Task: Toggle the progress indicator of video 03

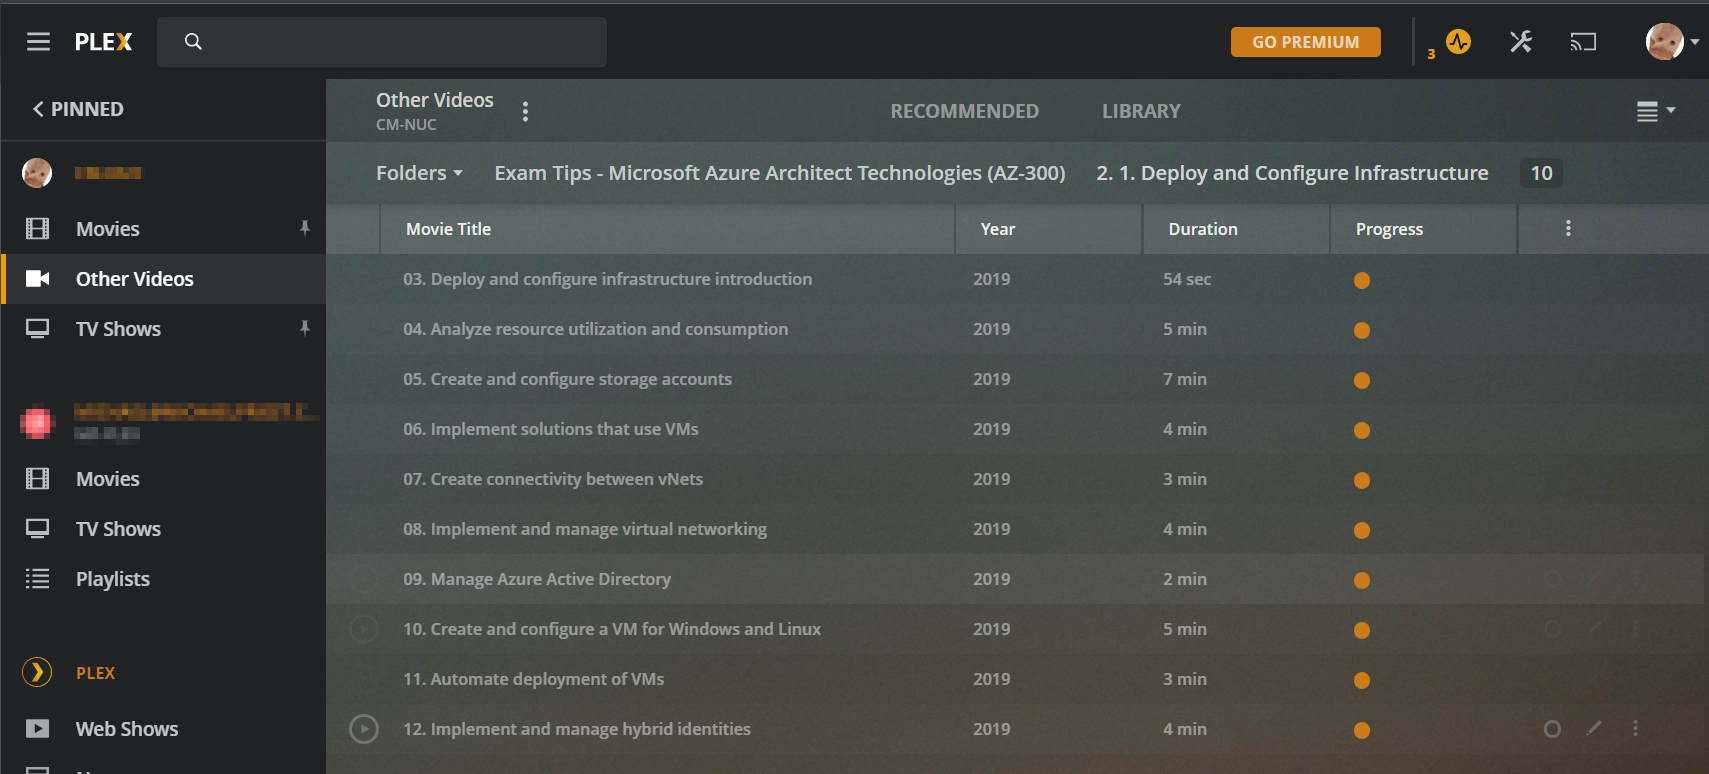Action: [x=1361, y=280]
